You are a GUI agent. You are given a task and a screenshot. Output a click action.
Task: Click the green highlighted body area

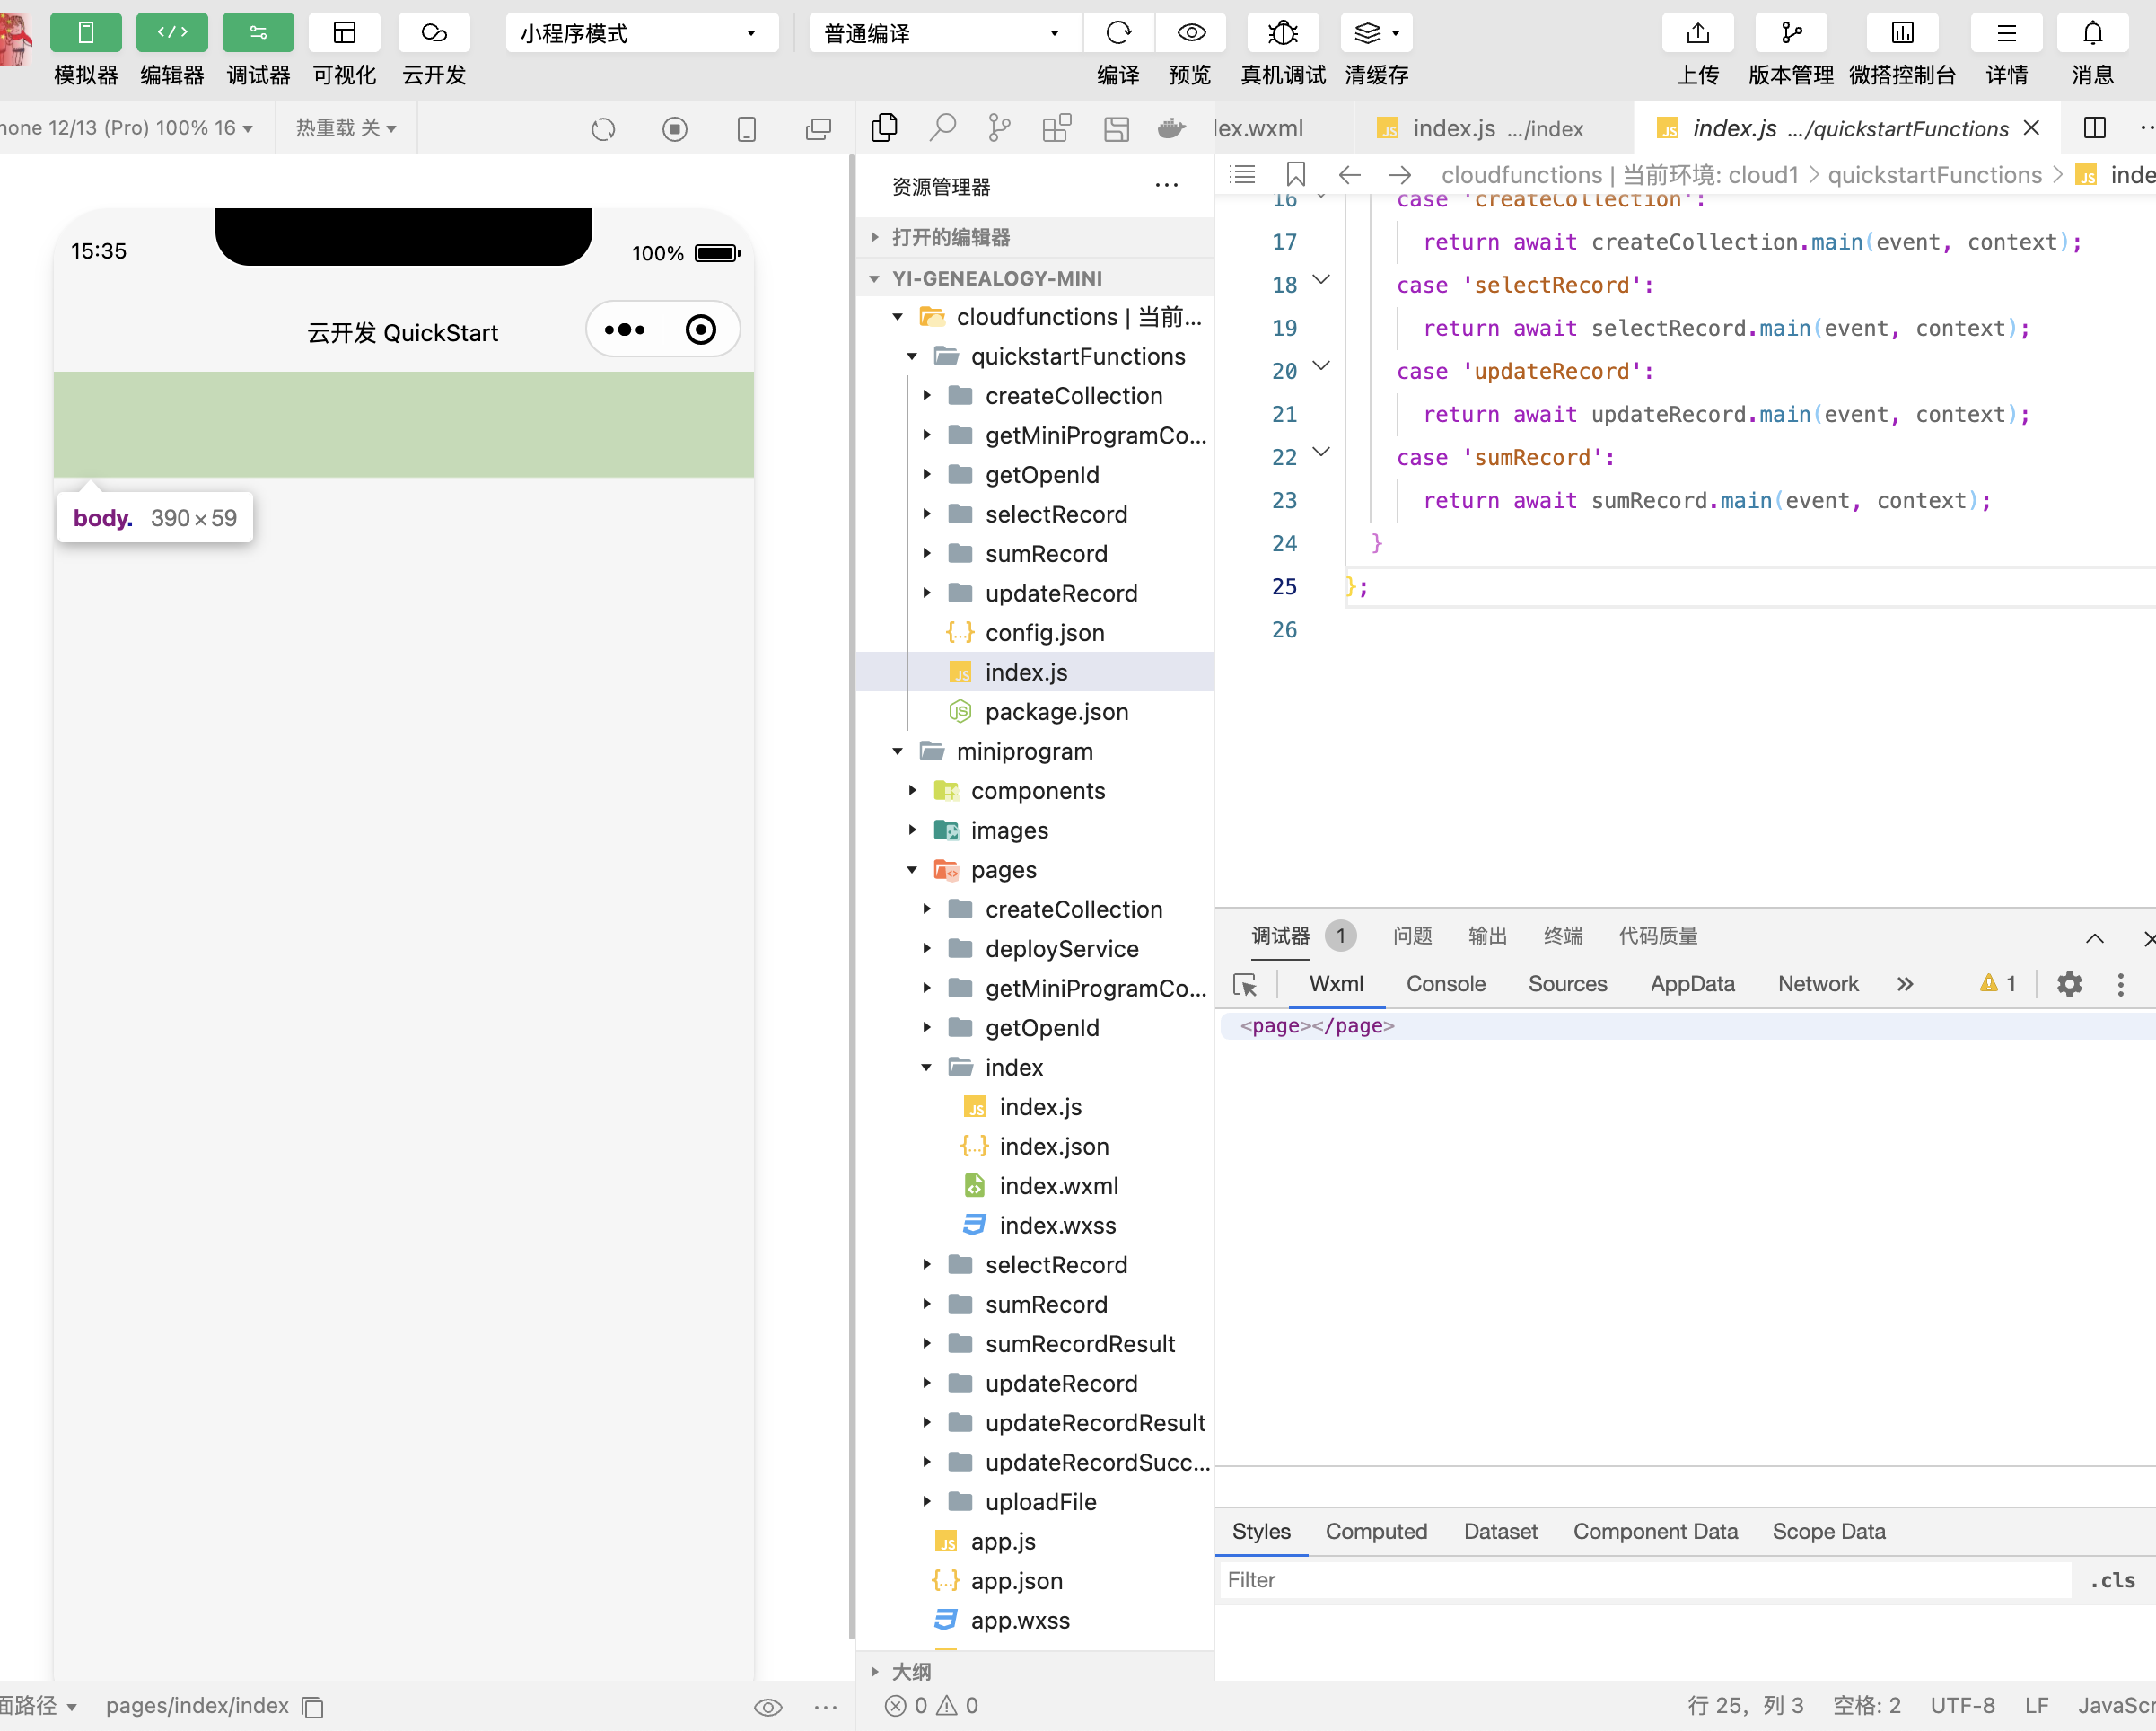pyautogui.click(x=403, y=424)
